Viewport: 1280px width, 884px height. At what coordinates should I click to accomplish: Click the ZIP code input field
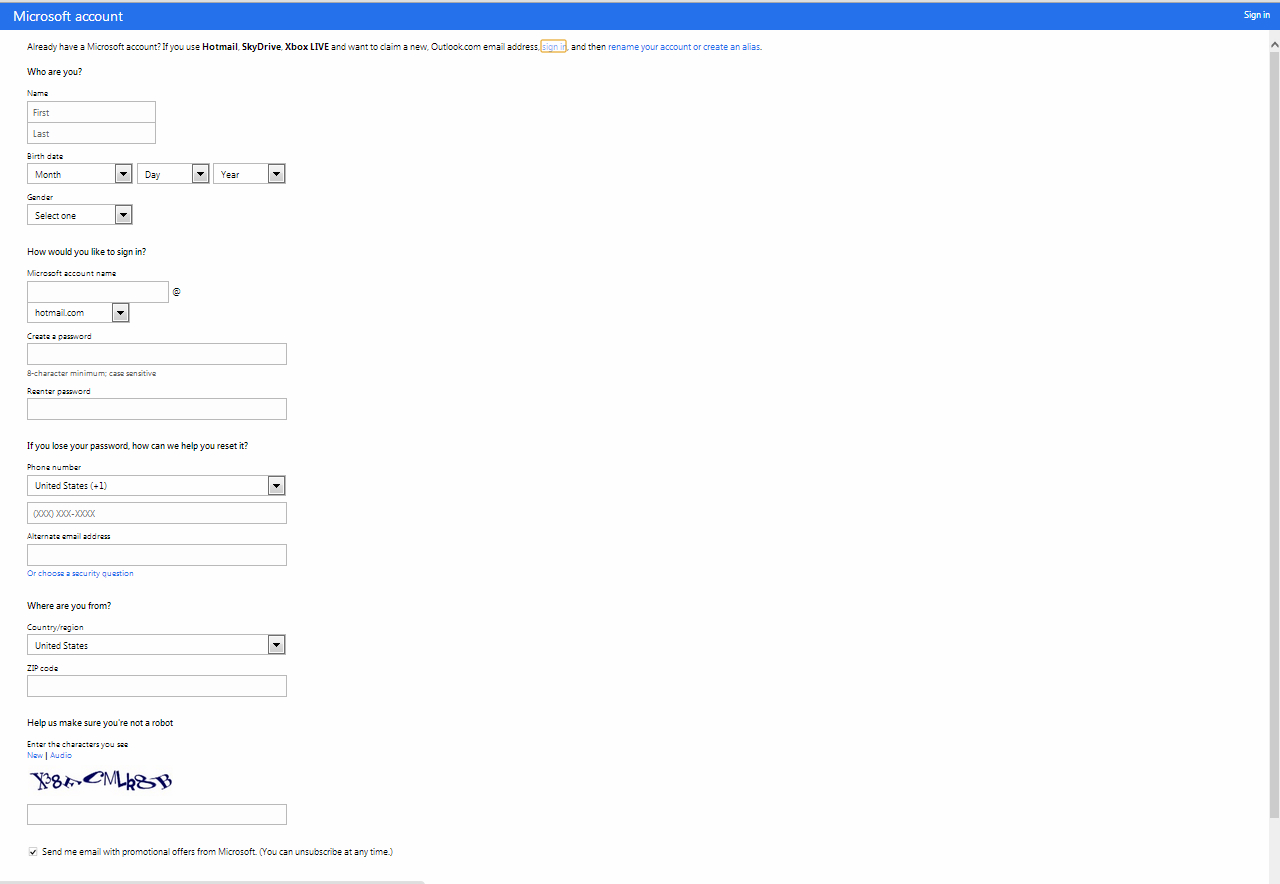[x=157, y=686]
